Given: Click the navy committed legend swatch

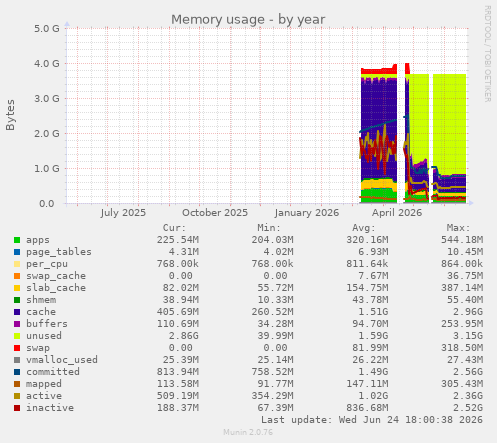Looking at the screenshot, I should point(17,372).
